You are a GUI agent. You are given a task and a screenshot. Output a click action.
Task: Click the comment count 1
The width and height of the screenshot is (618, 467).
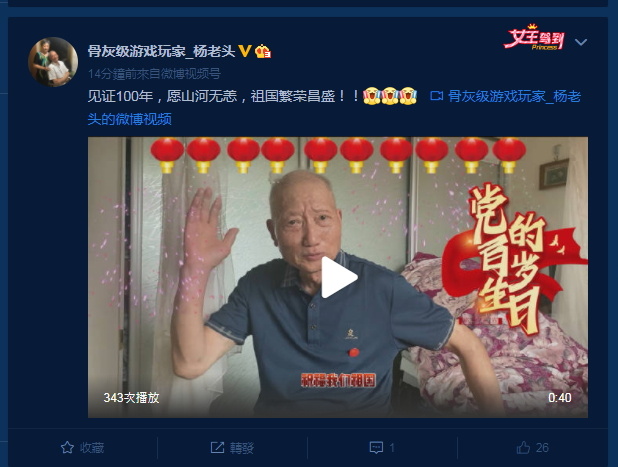click(x=392, y=448)
